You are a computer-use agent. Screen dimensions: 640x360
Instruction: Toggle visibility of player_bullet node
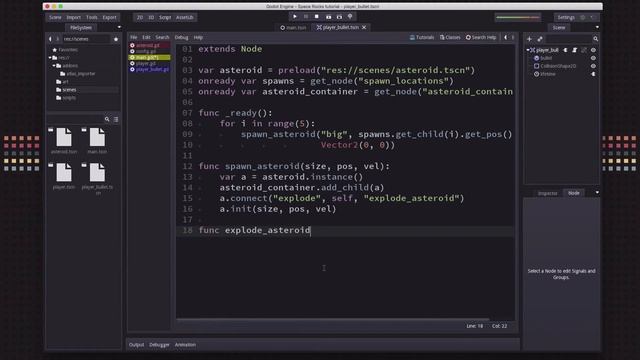click(x=593, y=50)
